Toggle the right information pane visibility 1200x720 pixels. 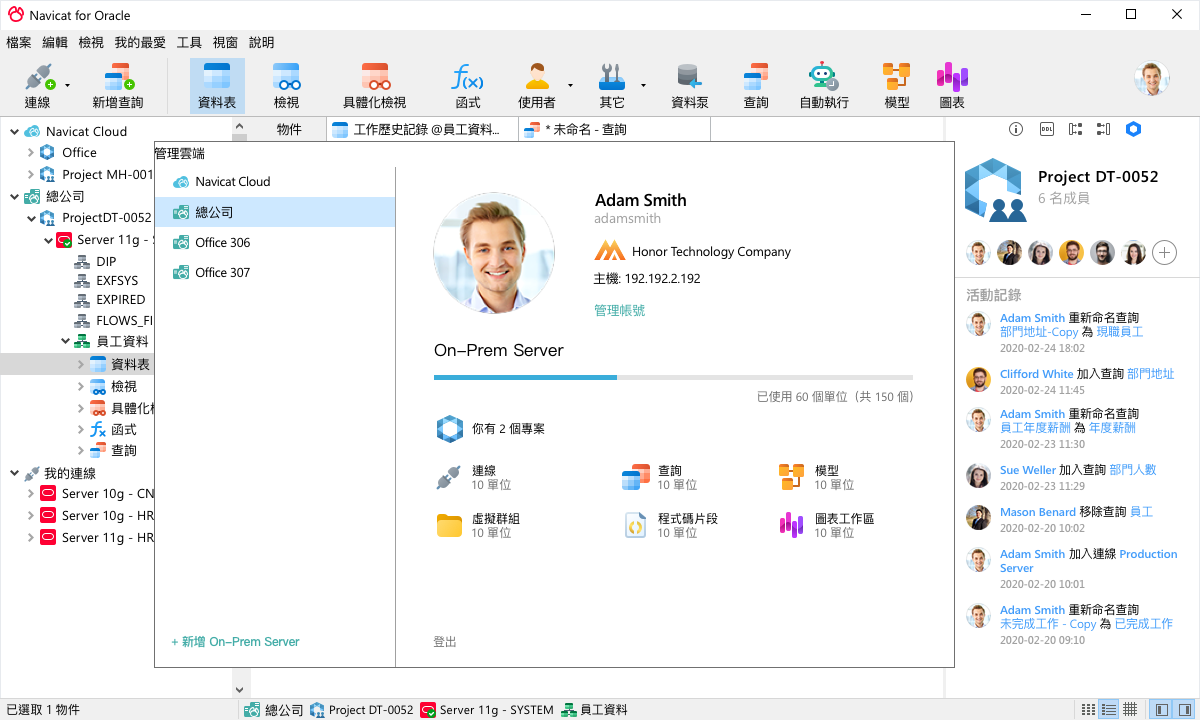point(1182,709)
